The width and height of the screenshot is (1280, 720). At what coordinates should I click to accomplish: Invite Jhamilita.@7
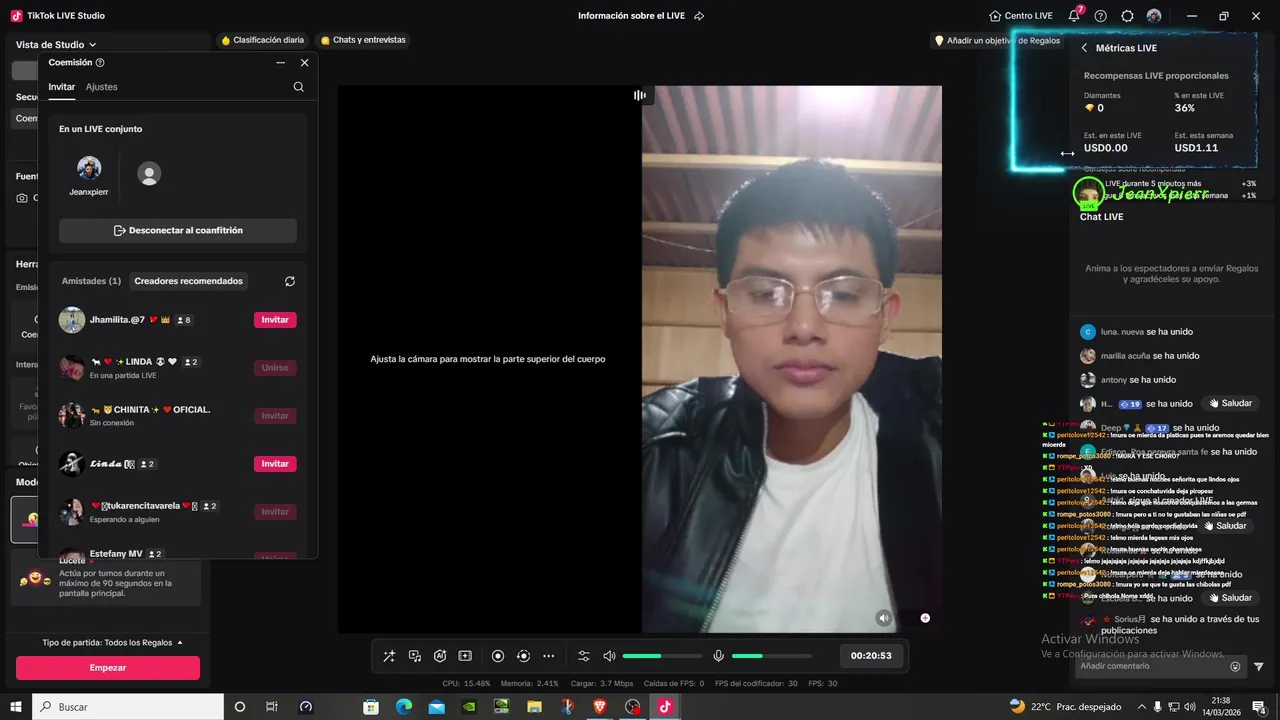click(x=275, y=320)
